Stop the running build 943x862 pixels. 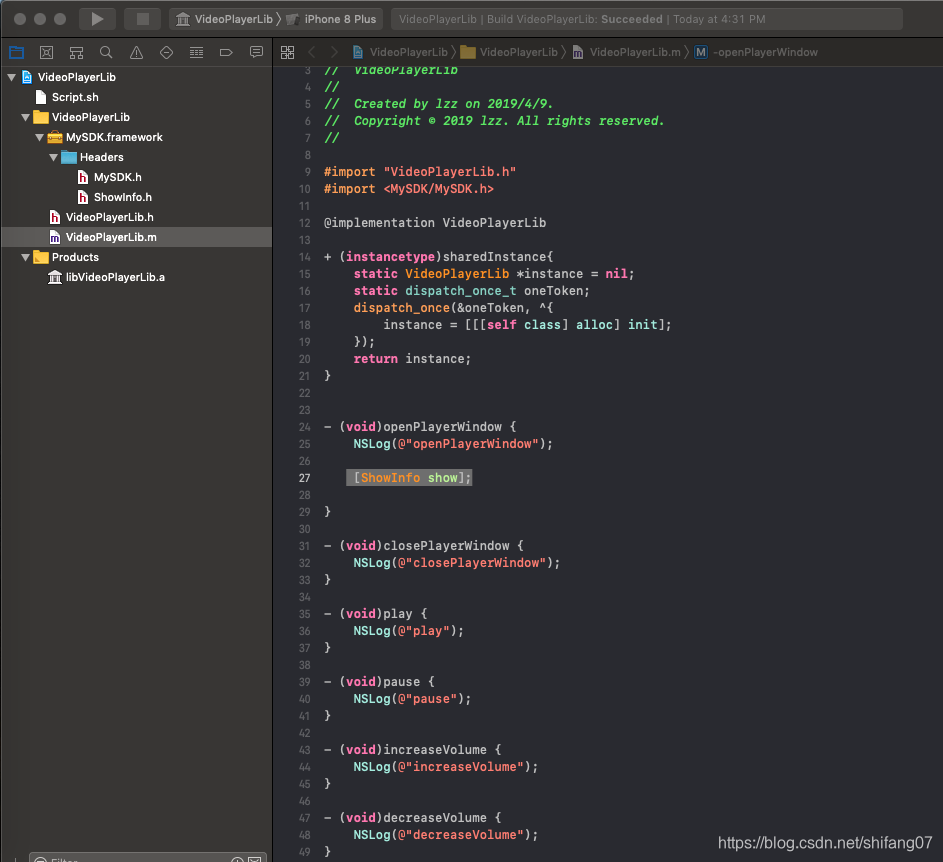point(143,19)
